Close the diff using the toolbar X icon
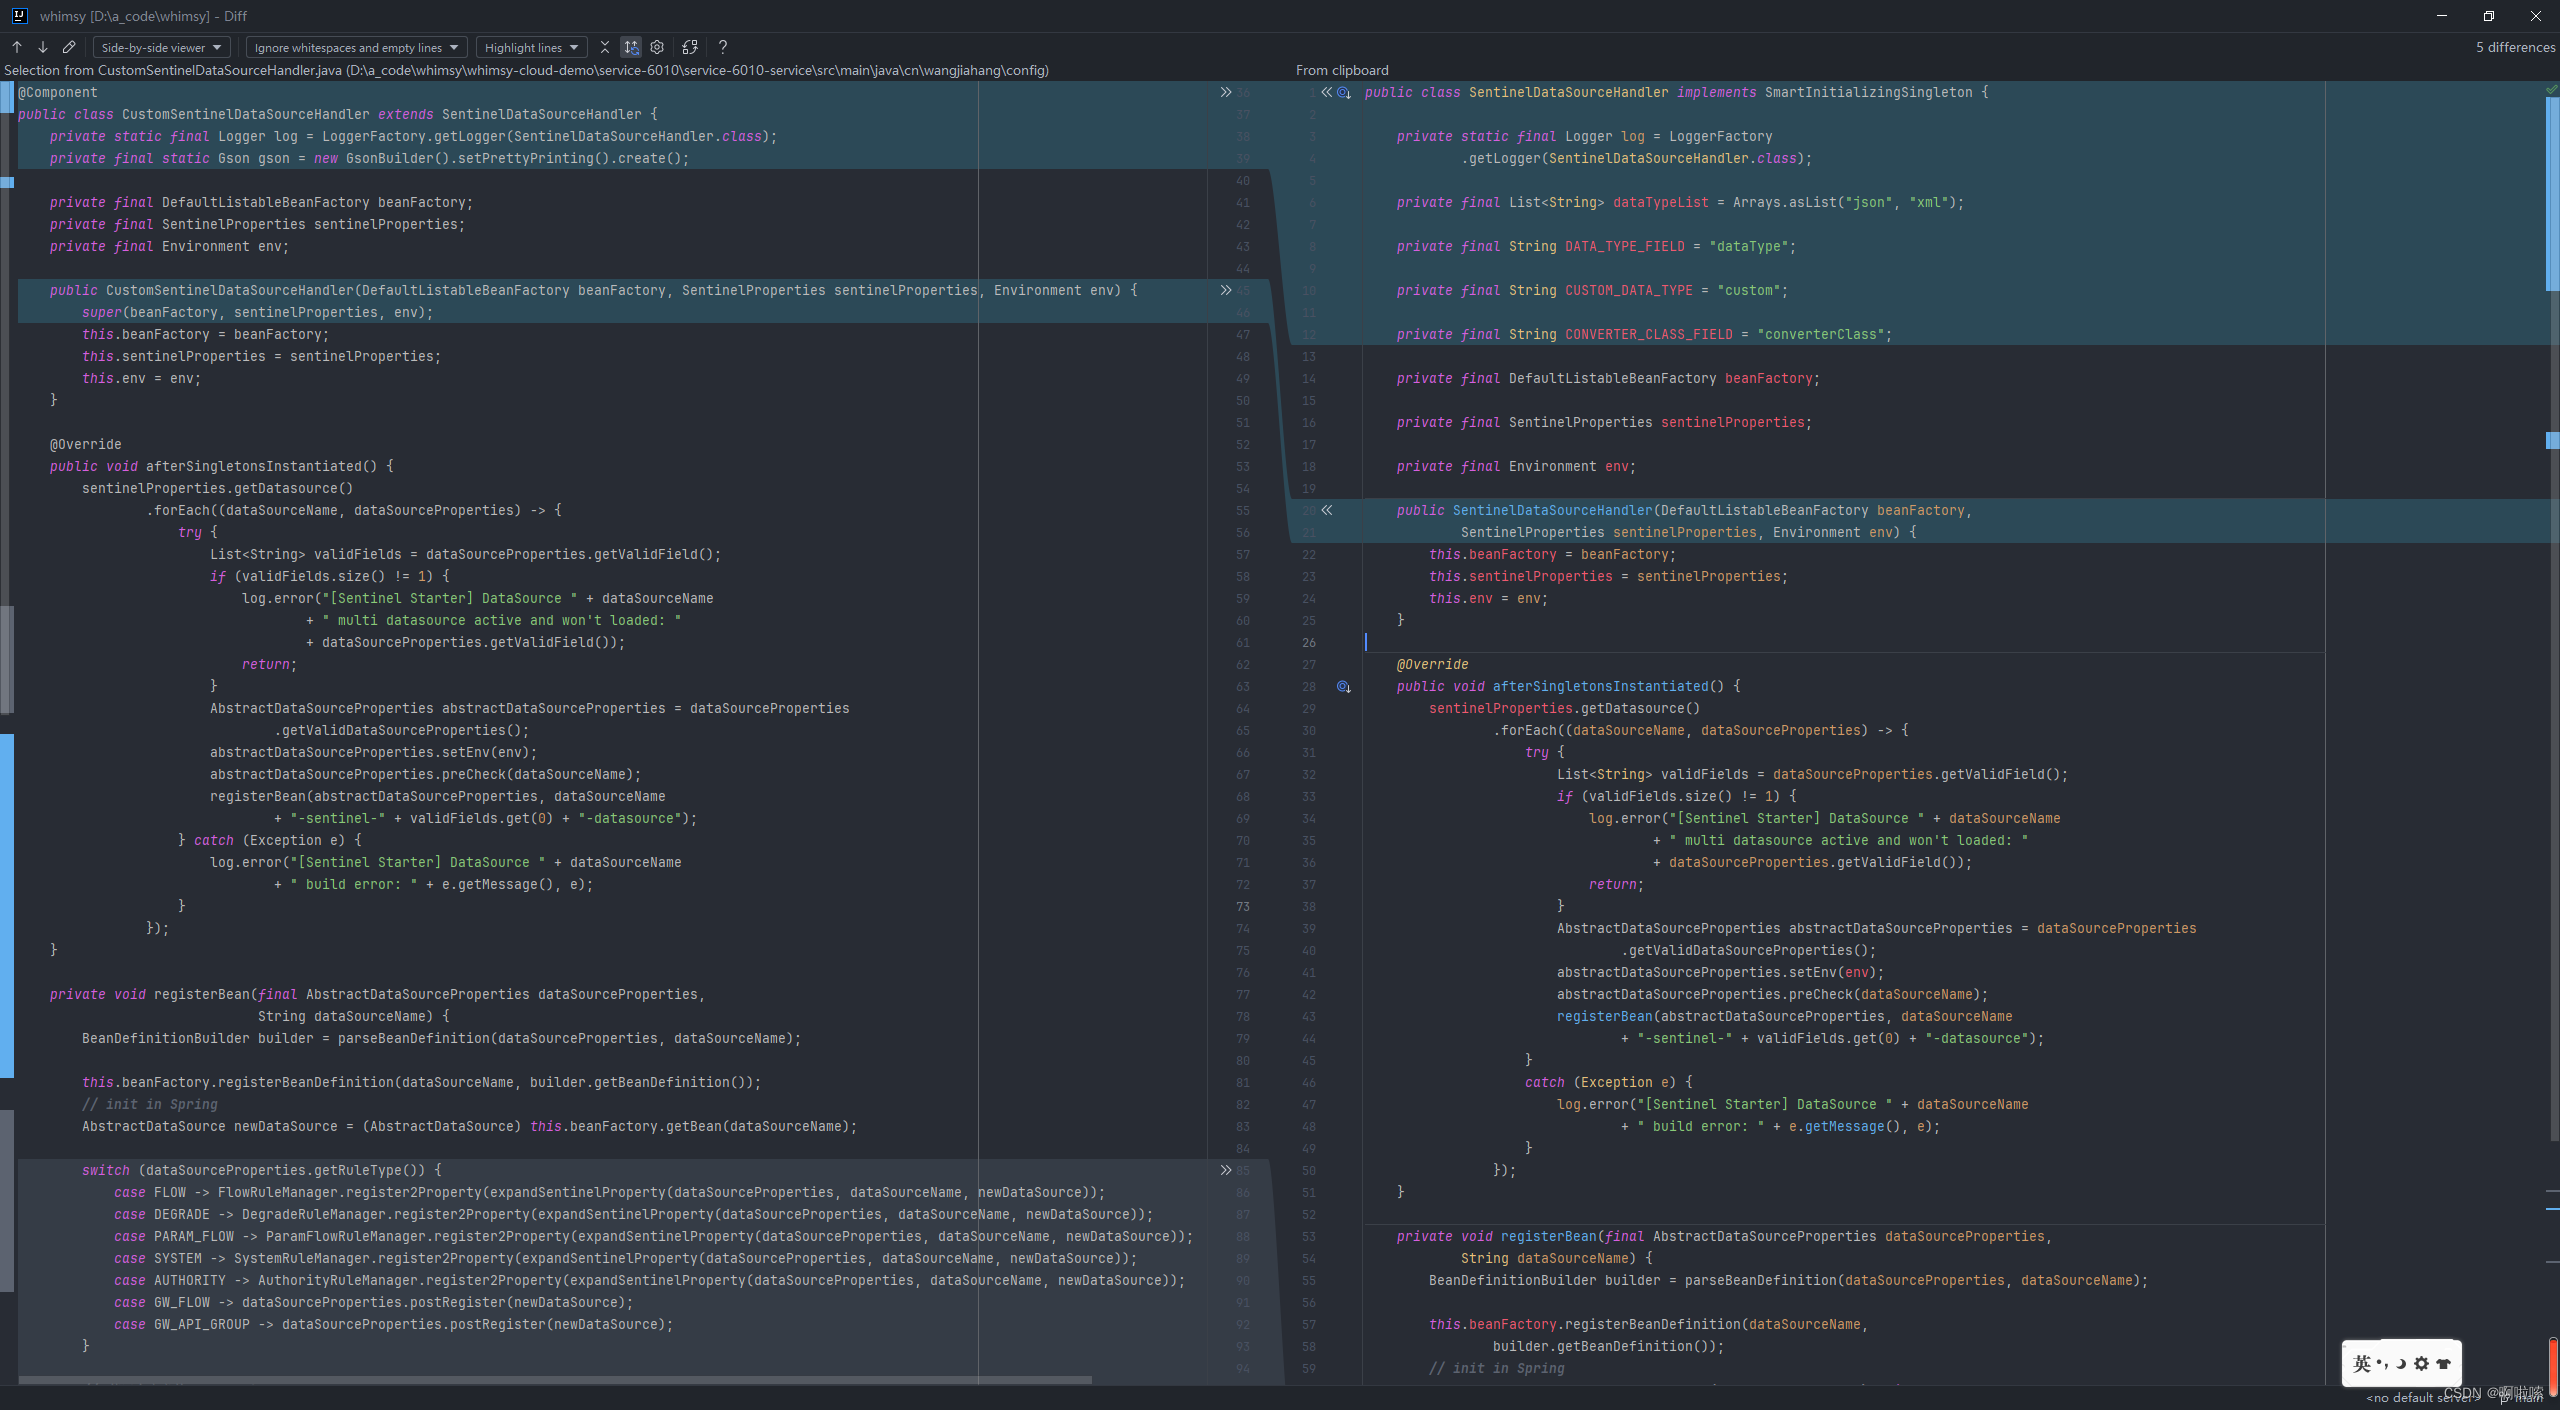 [604, 46]
